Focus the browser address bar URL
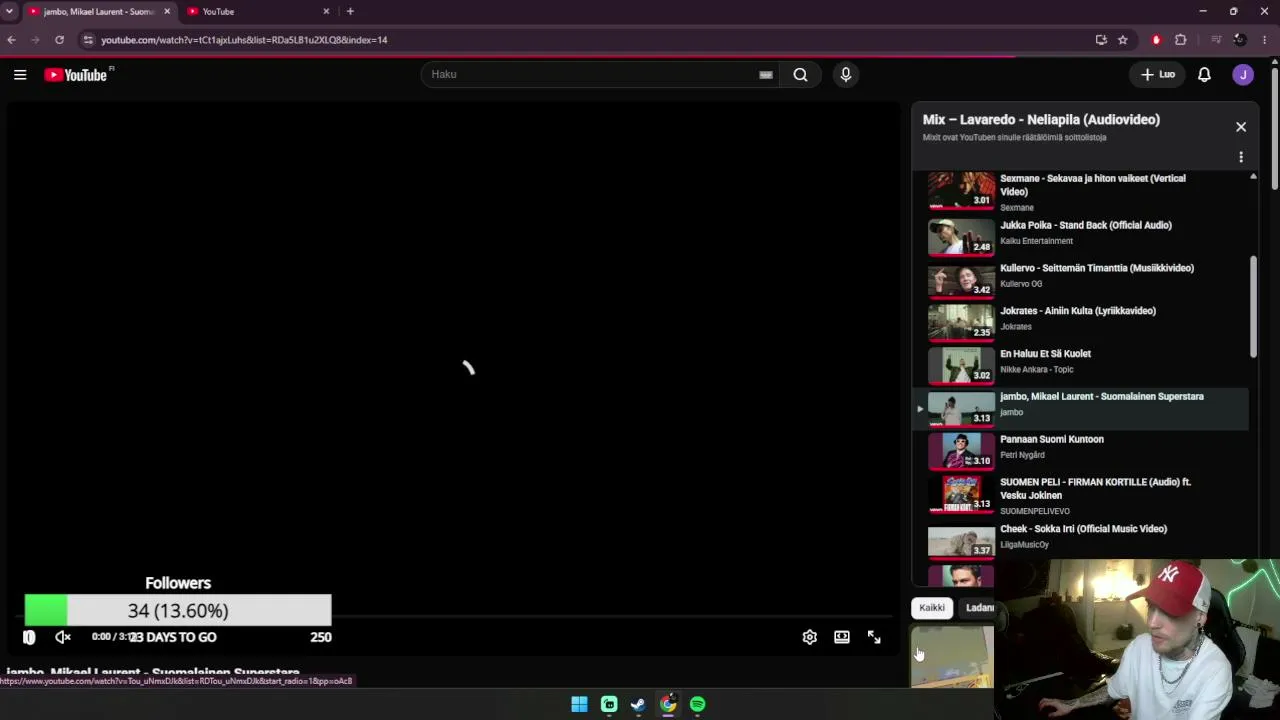 (244, 40)
